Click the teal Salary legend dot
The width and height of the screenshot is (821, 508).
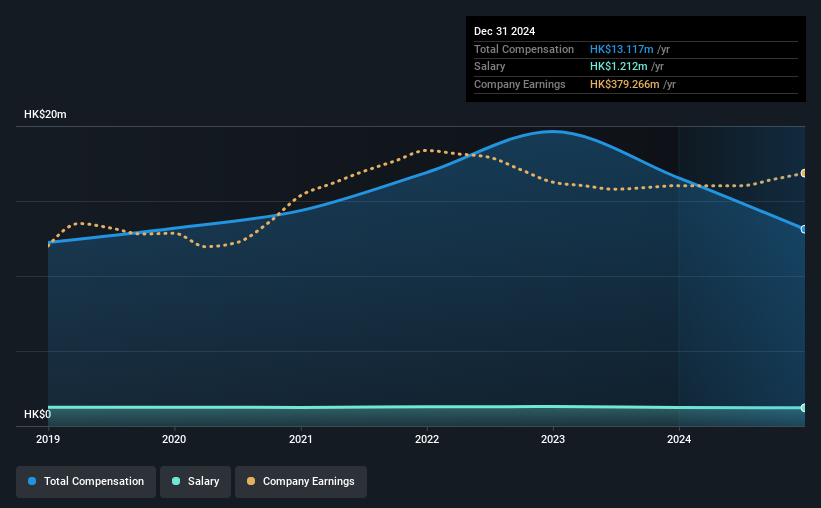tap(176, 481)
